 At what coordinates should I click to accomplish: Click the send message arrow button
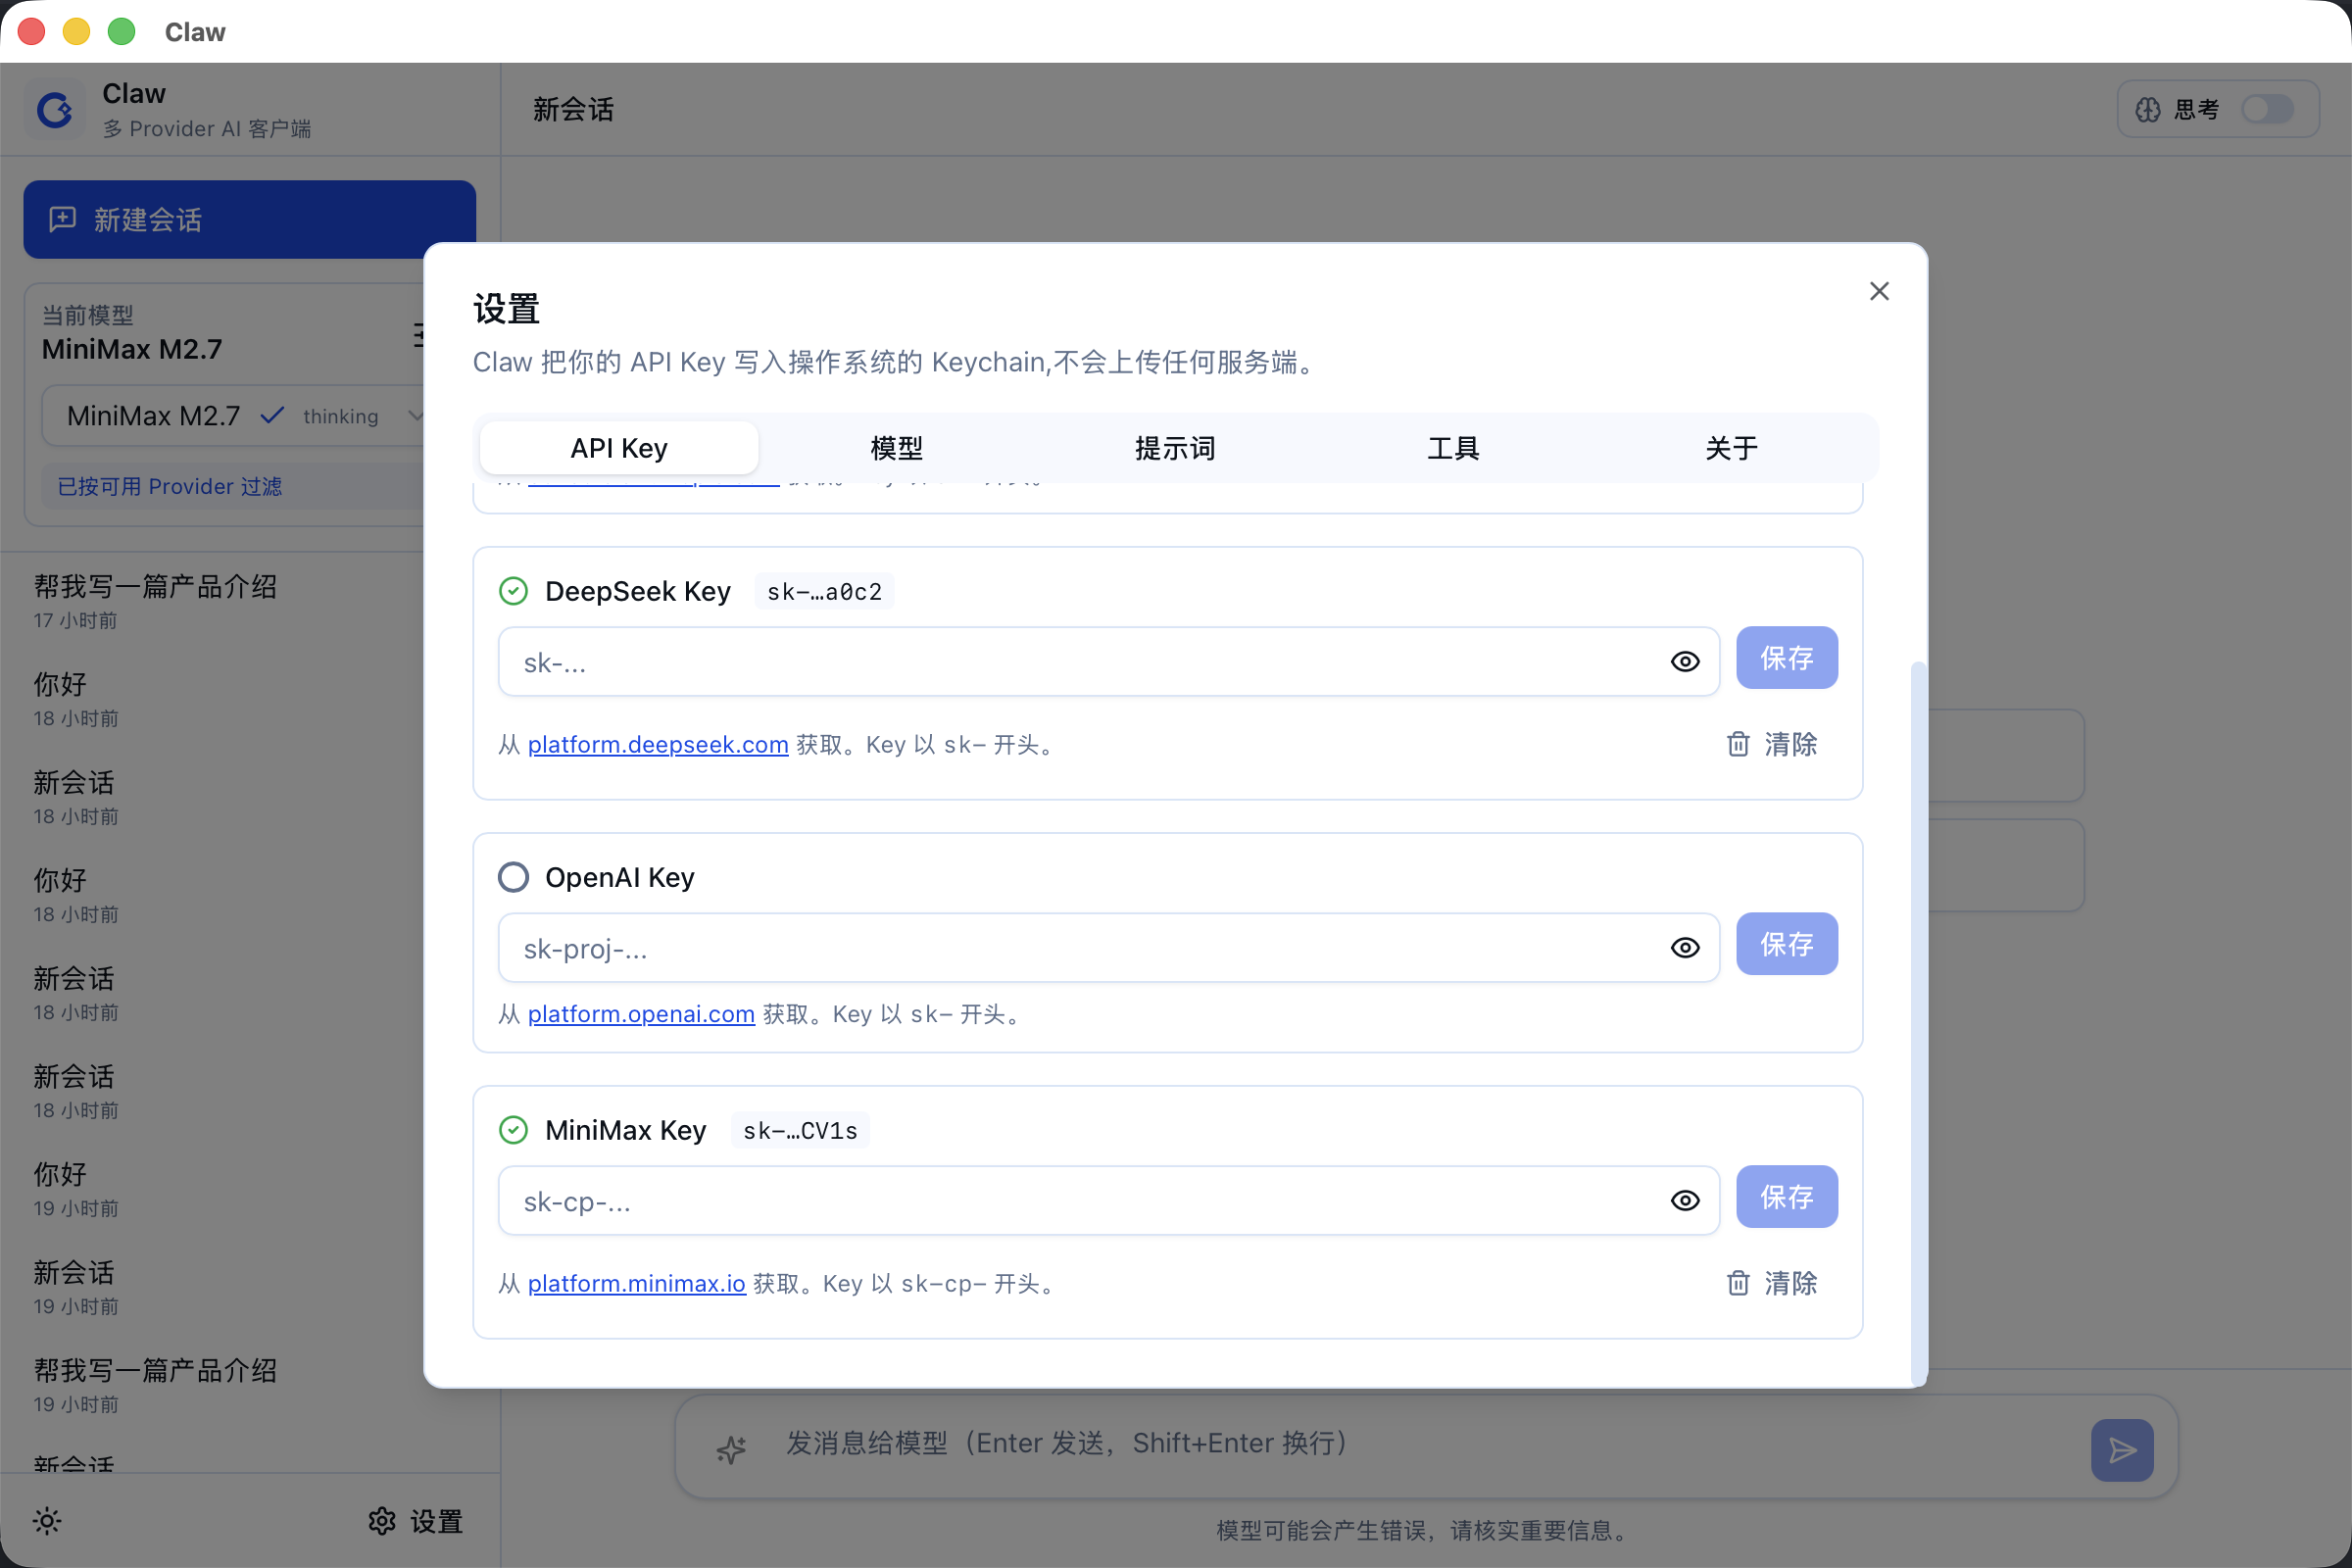tap(2121, 1450)
